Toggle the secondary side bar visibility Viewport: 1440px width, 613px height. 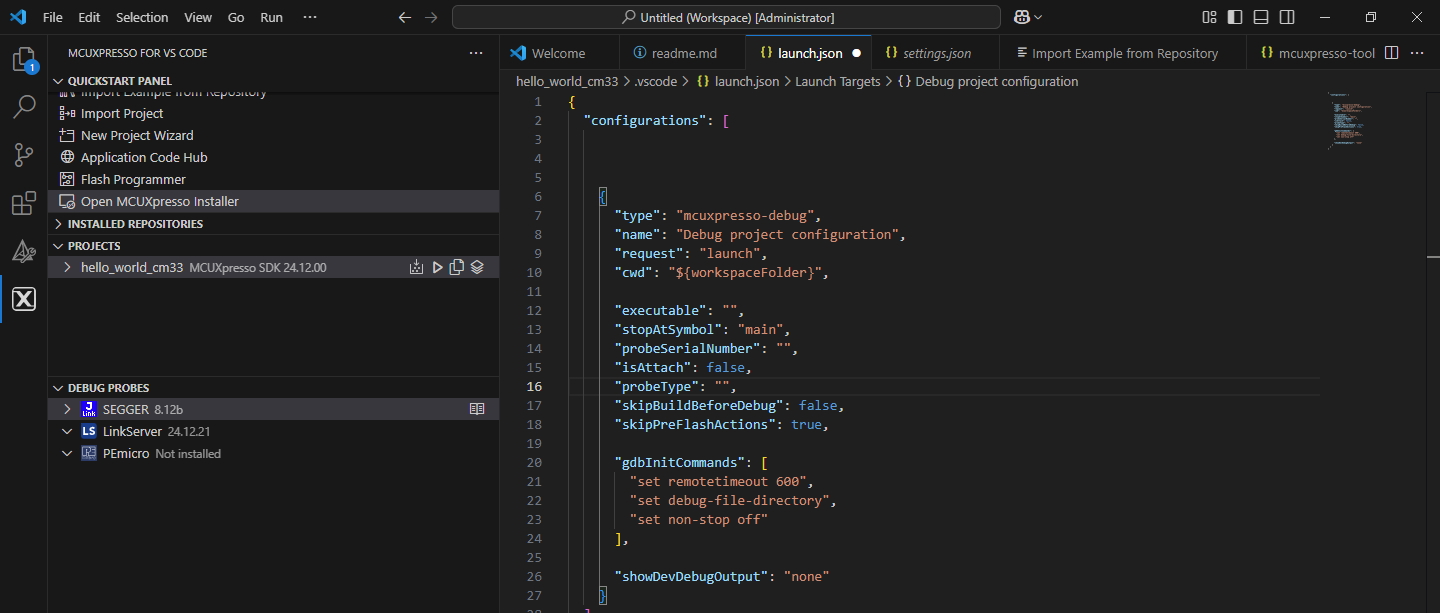(x=1287, y=17)
